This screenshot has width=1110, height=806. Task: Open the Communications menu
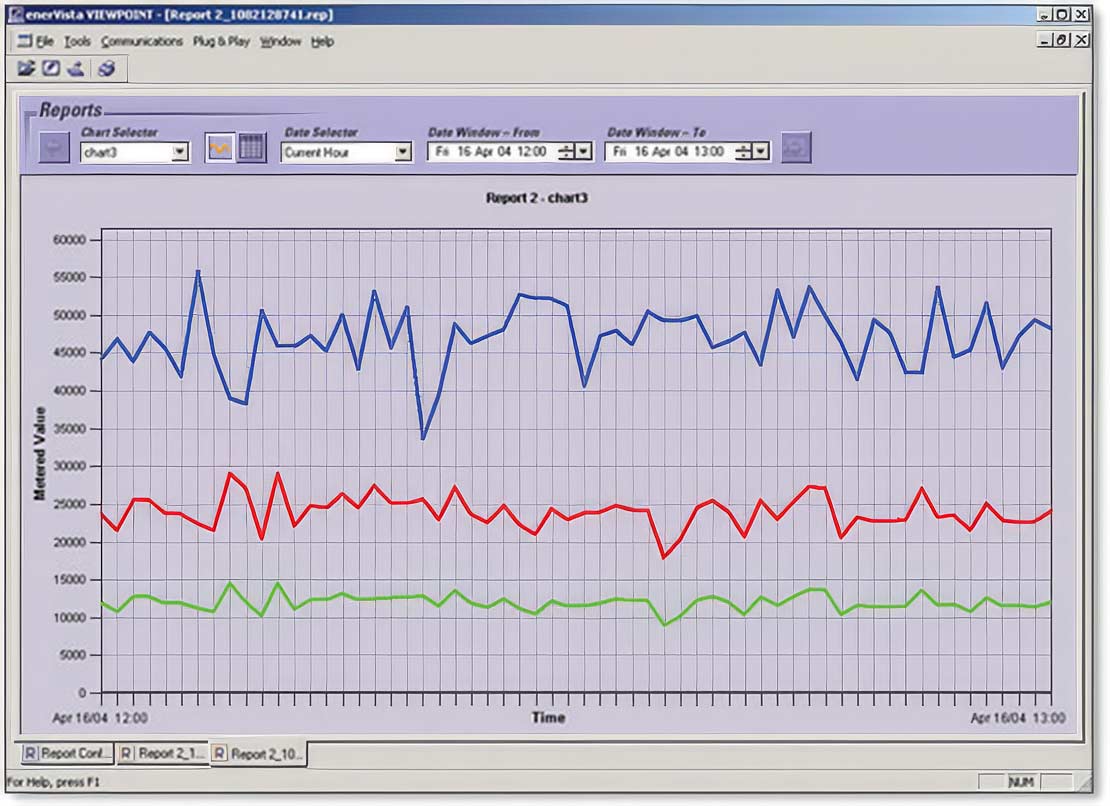coord(142,41)
